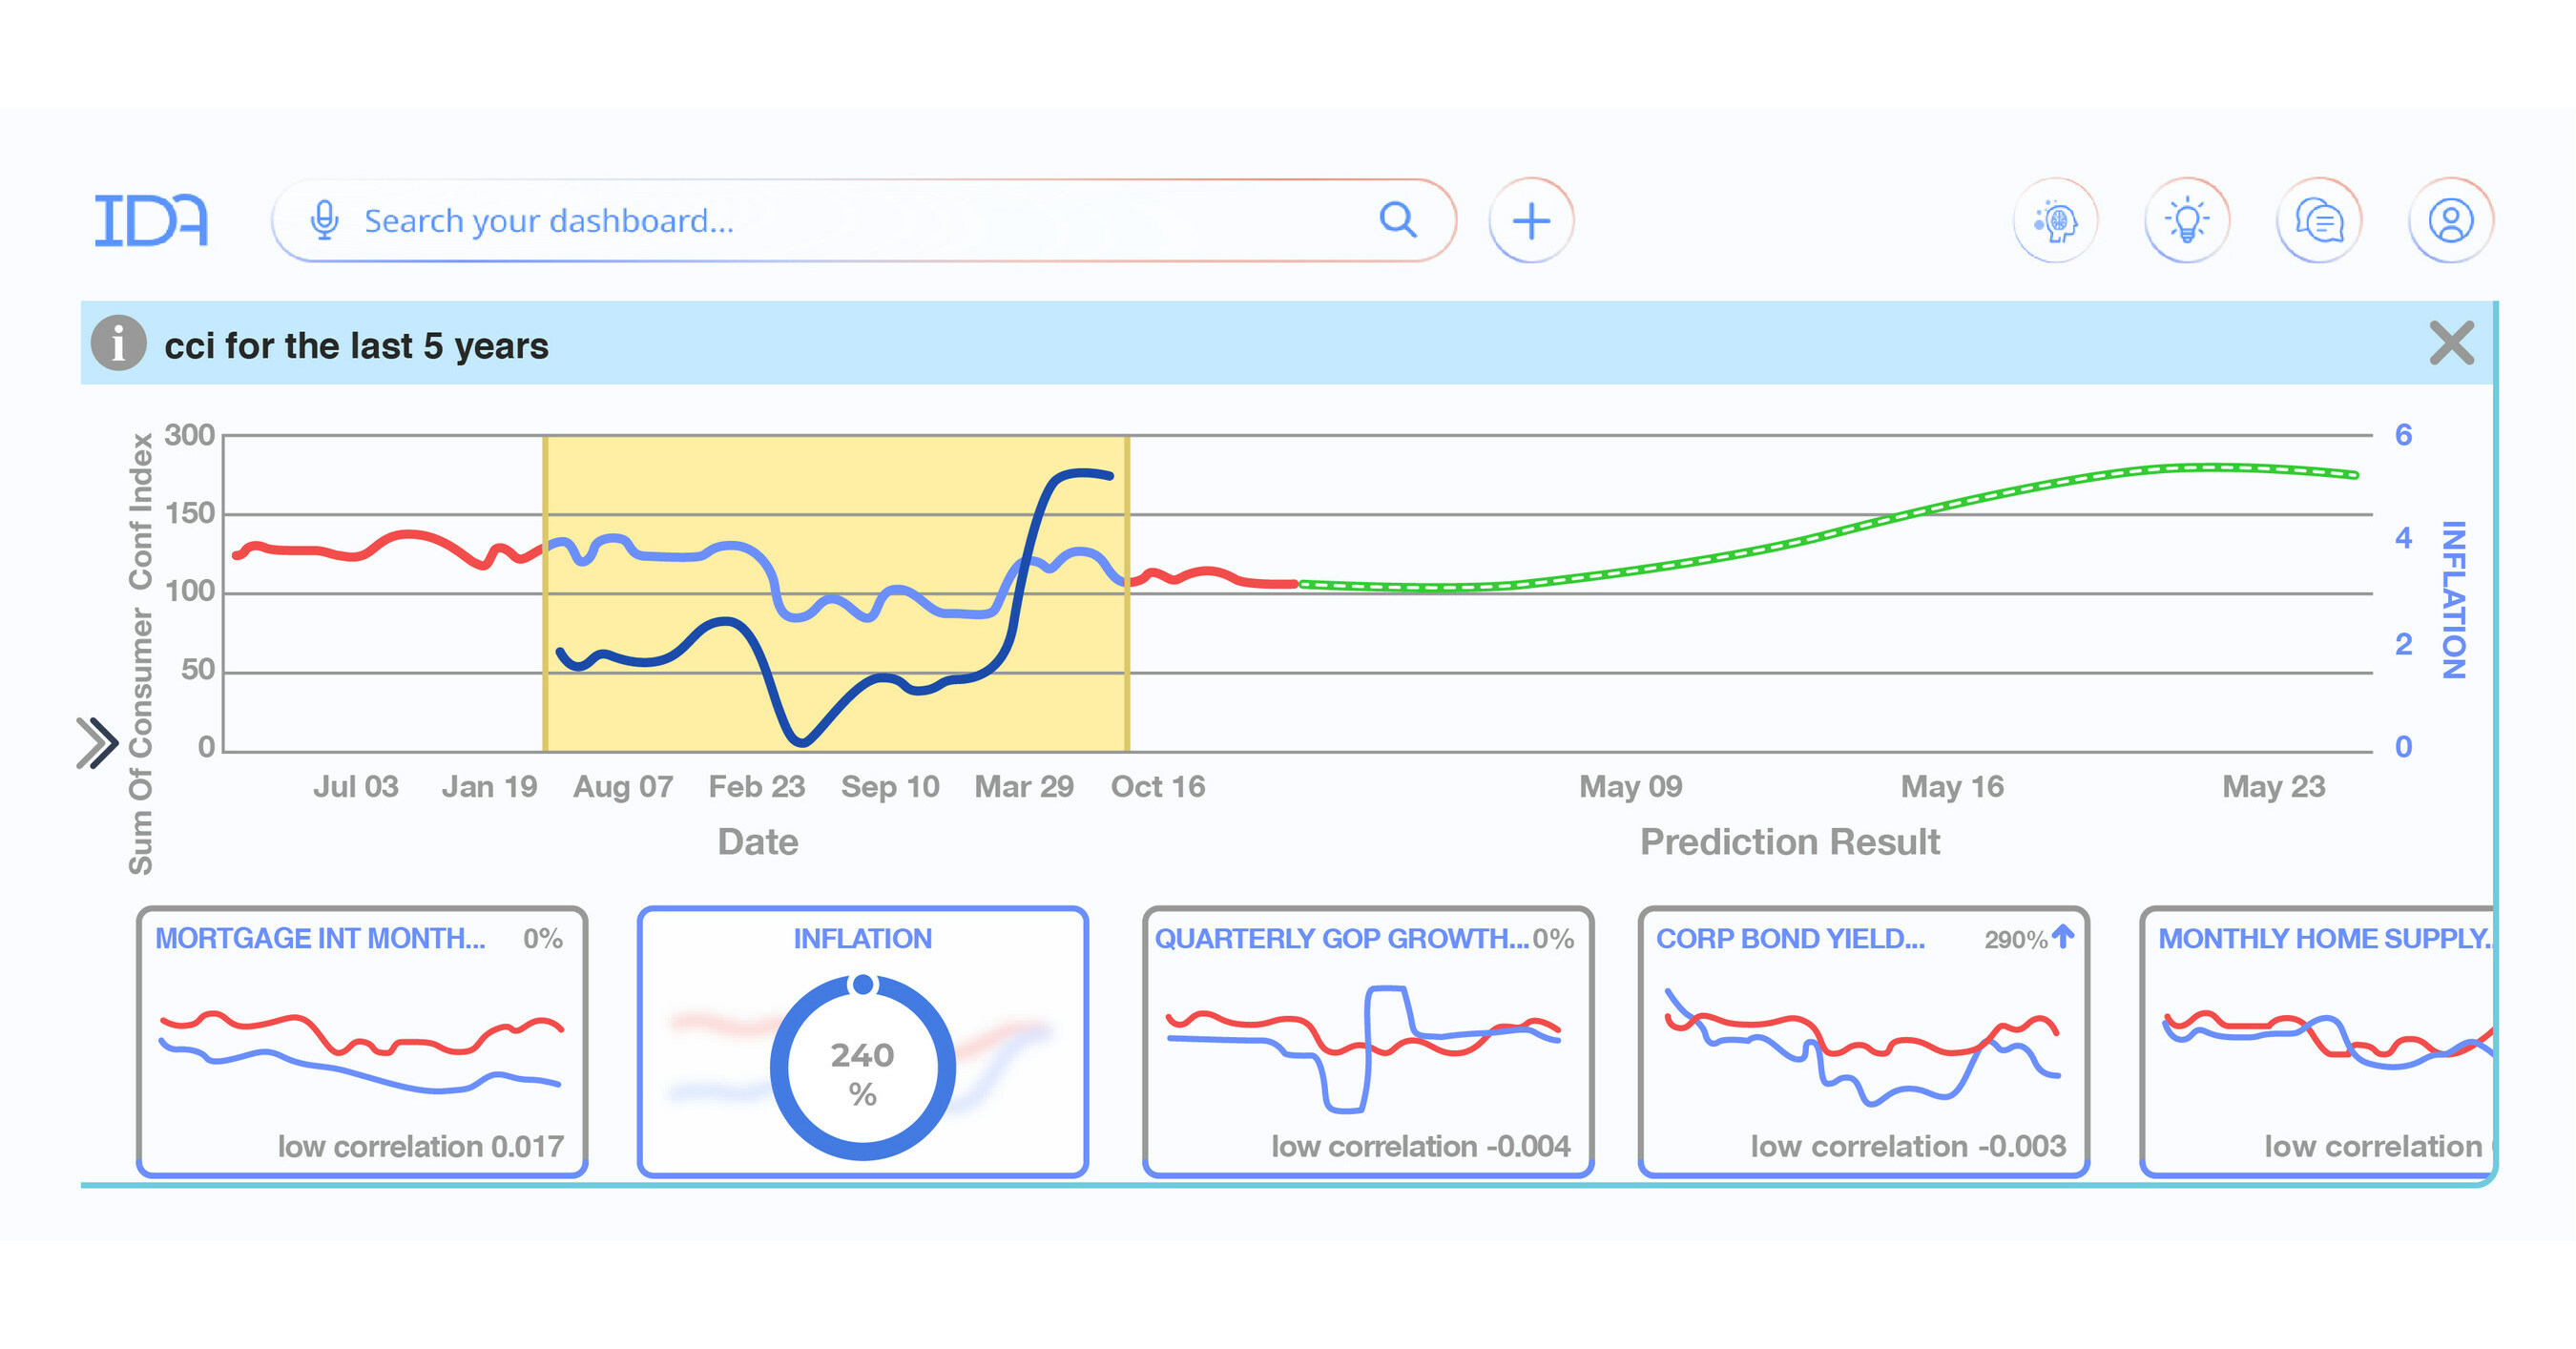This screenshot has height=1349, width=2576.
Task: Click the info icon beside the query title
Action: click(x=118, y=344)
